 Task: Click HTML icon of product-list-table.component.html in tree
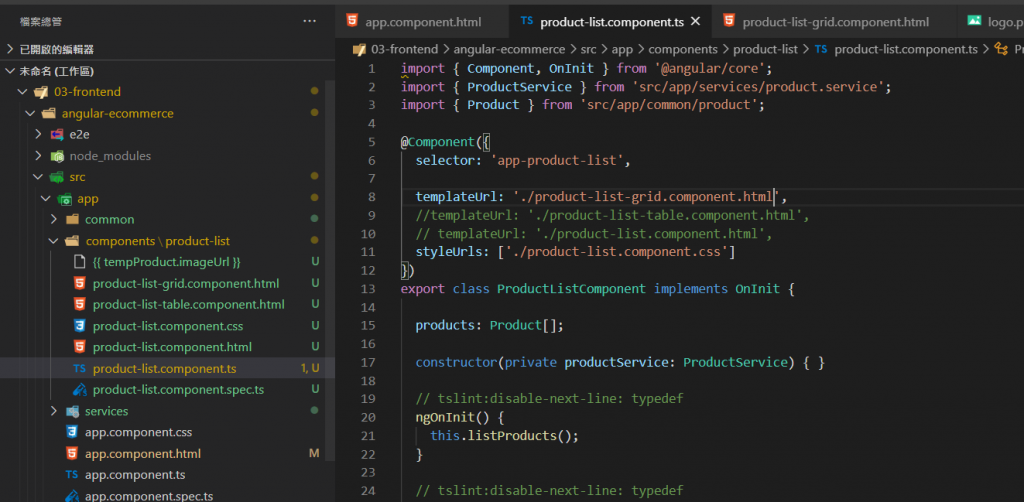point(80,304)
